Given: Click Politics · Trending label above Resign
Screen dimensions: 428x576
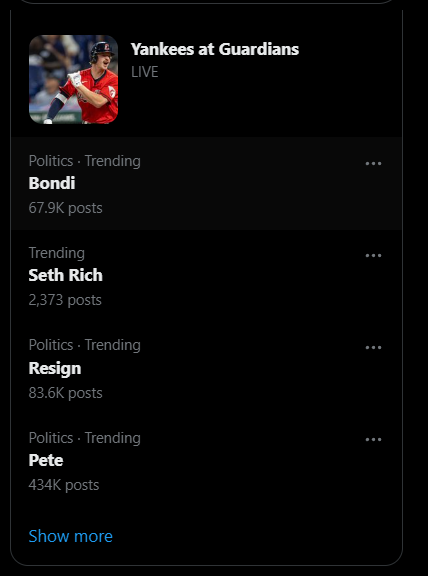Looking at the screenshot, I should [84, 345].
